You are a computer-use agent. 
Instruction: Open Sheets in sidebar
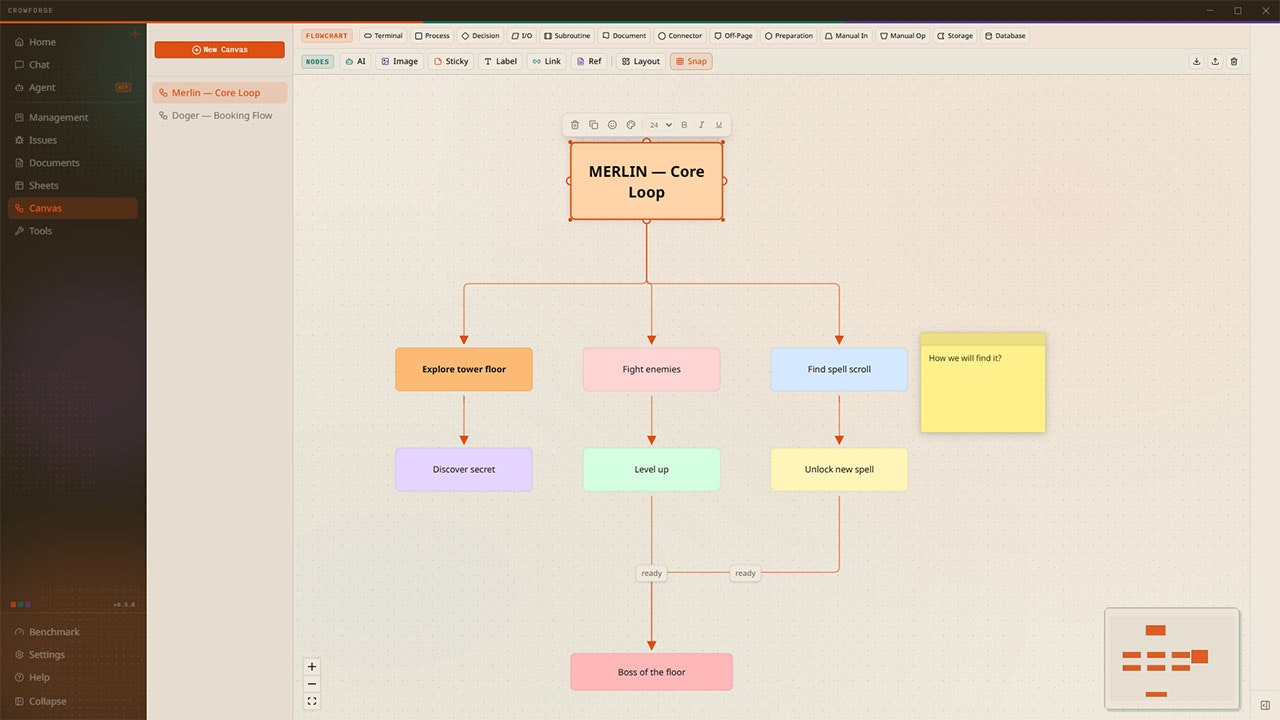(x=73, y=185)
